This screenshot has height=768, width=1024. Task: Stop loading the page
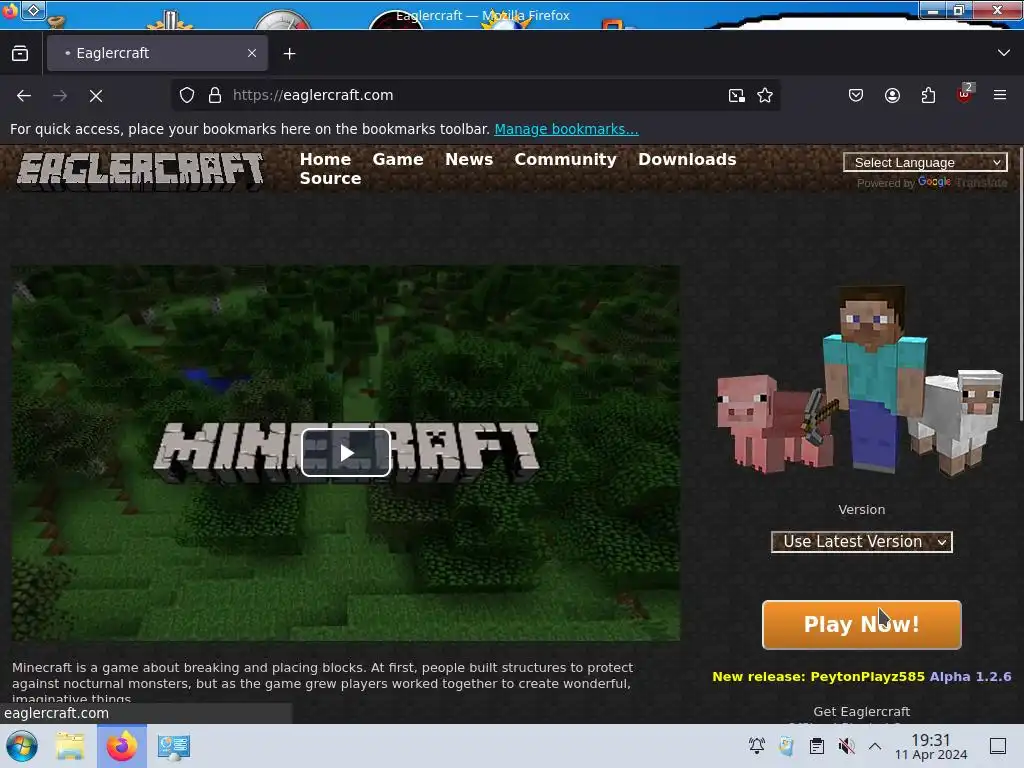96,95
